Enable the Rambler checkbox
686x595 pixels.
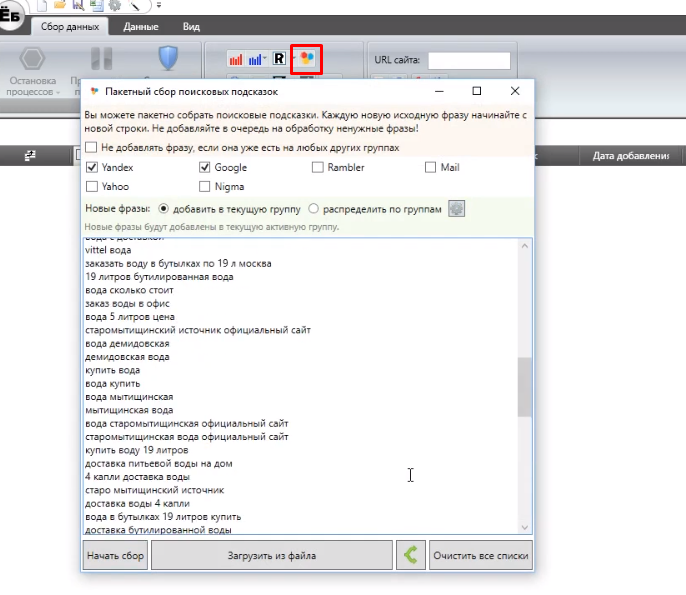[x=318, y=167]
